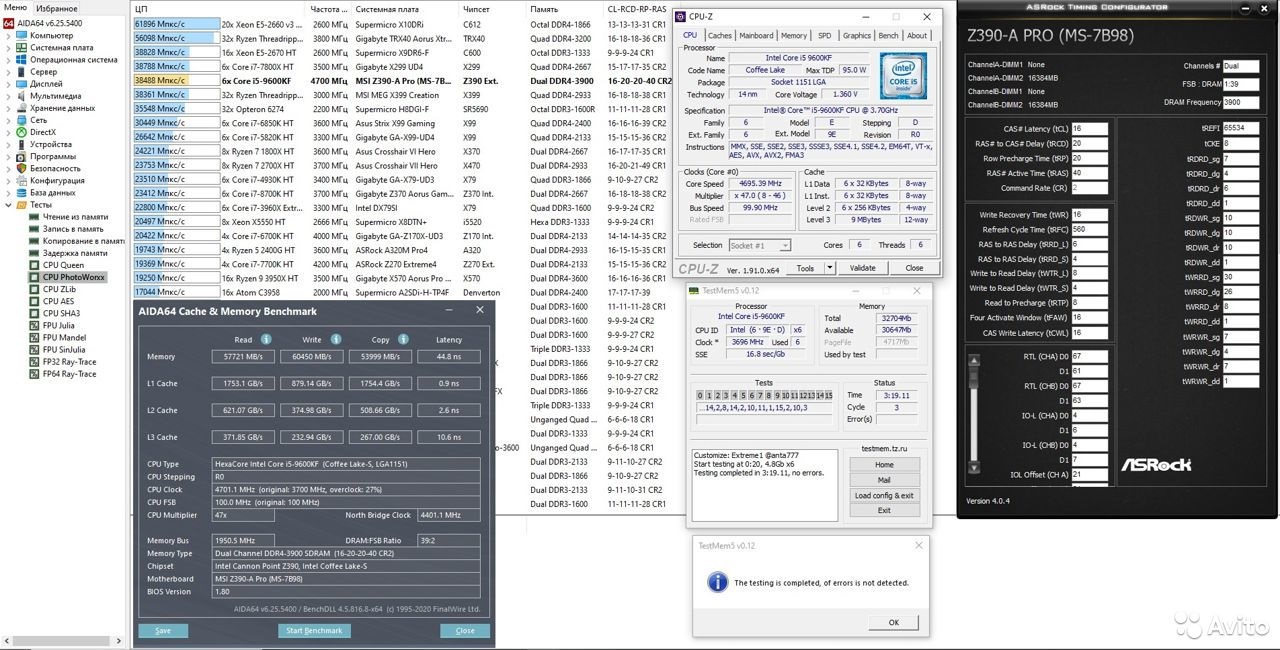This screenshot has height=650, width=1280.
Task: Open the Caches tab in CPU-Z
Action: tap(719, 35)
